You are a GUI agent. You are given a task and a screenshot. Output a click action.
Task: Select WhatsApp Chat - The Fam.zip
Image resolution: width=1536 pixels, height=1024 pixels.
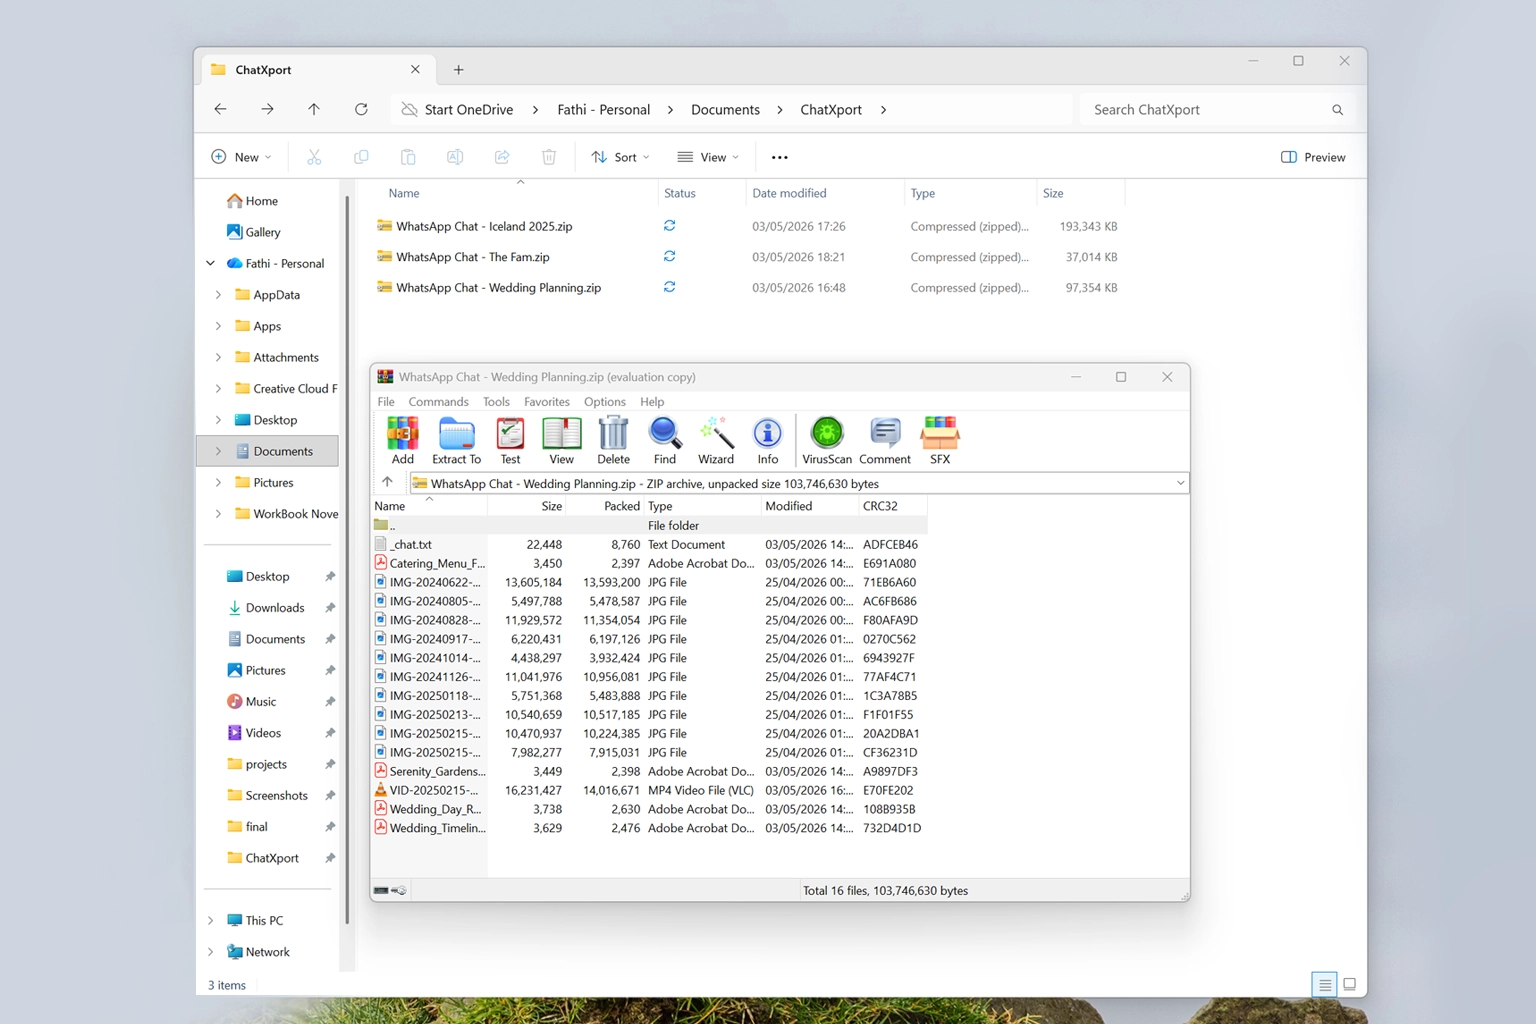point(473,257)
